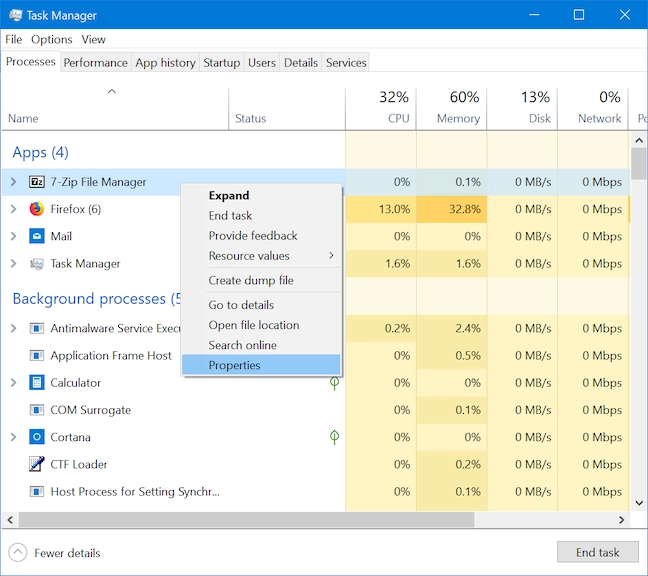648x576 pixels.
Task: Switch to the App history tab
Action: (x=165, y=63)
